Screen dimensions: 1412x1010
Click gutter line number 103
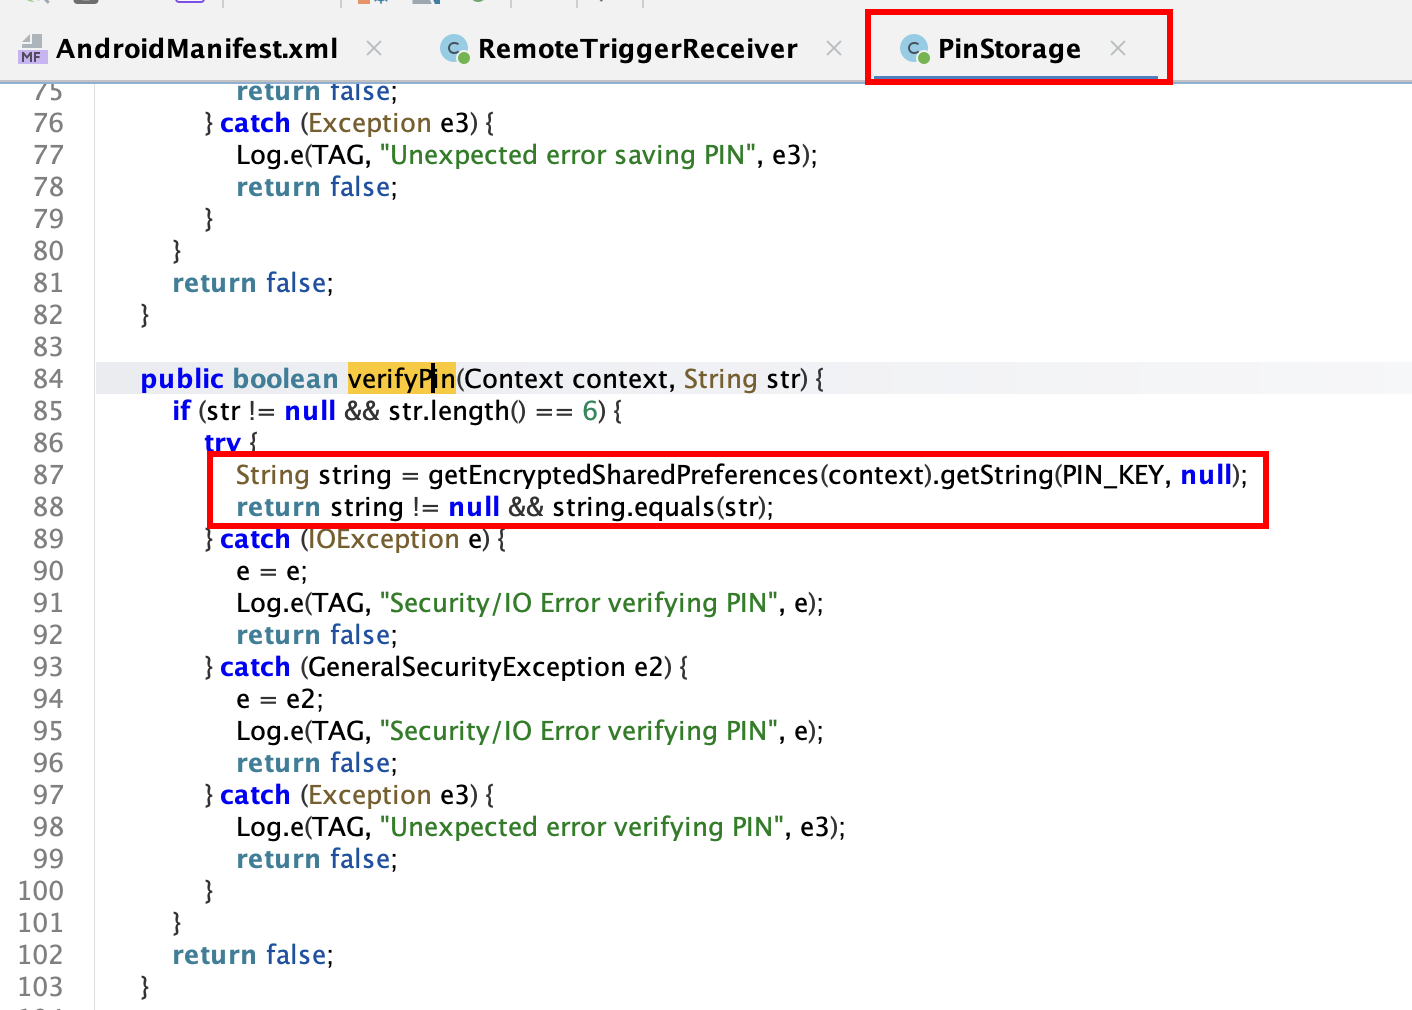40,987
